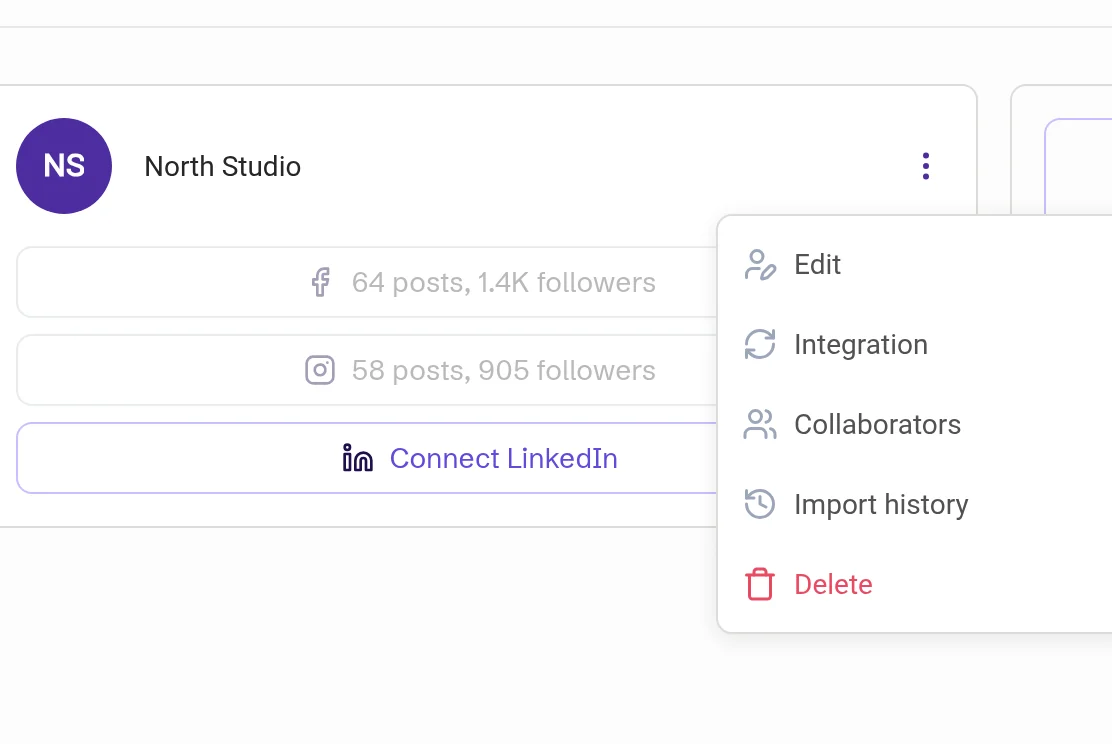The height and width of the screenshot is (744, 1112).
Task: Select Integration in the dropdown menu
Action: point(915,345)
